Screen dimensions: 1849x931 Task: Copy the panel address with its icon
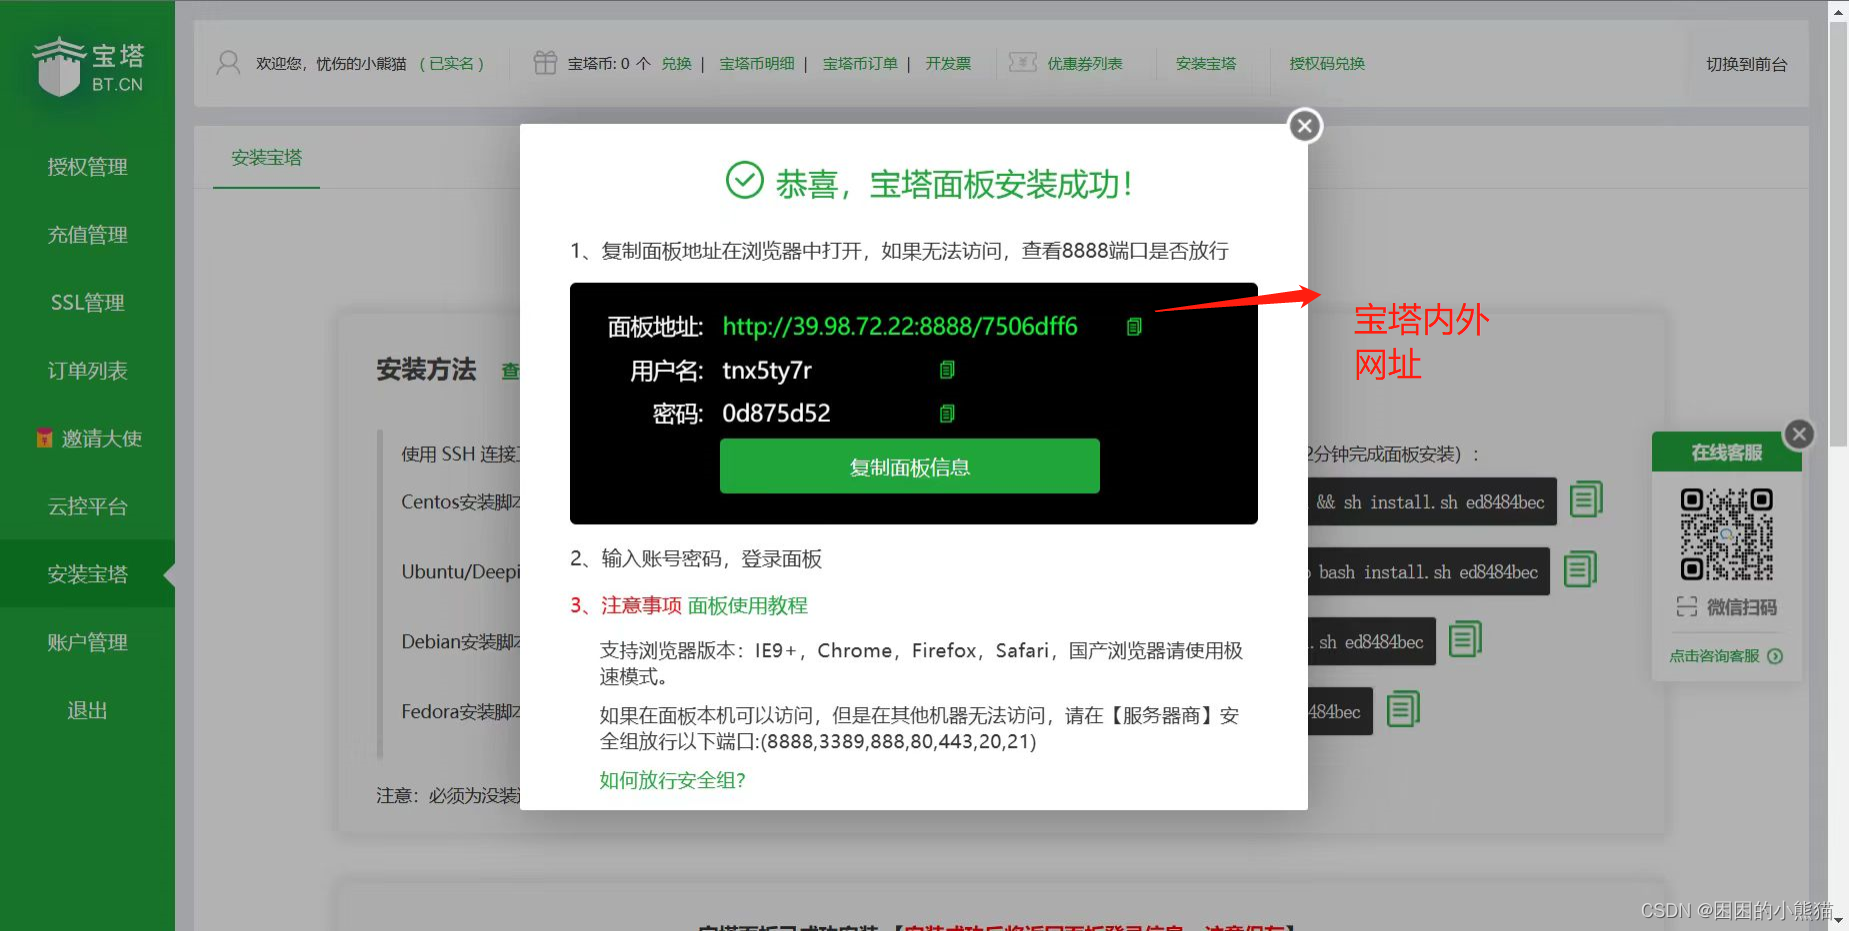(1134, 327)
